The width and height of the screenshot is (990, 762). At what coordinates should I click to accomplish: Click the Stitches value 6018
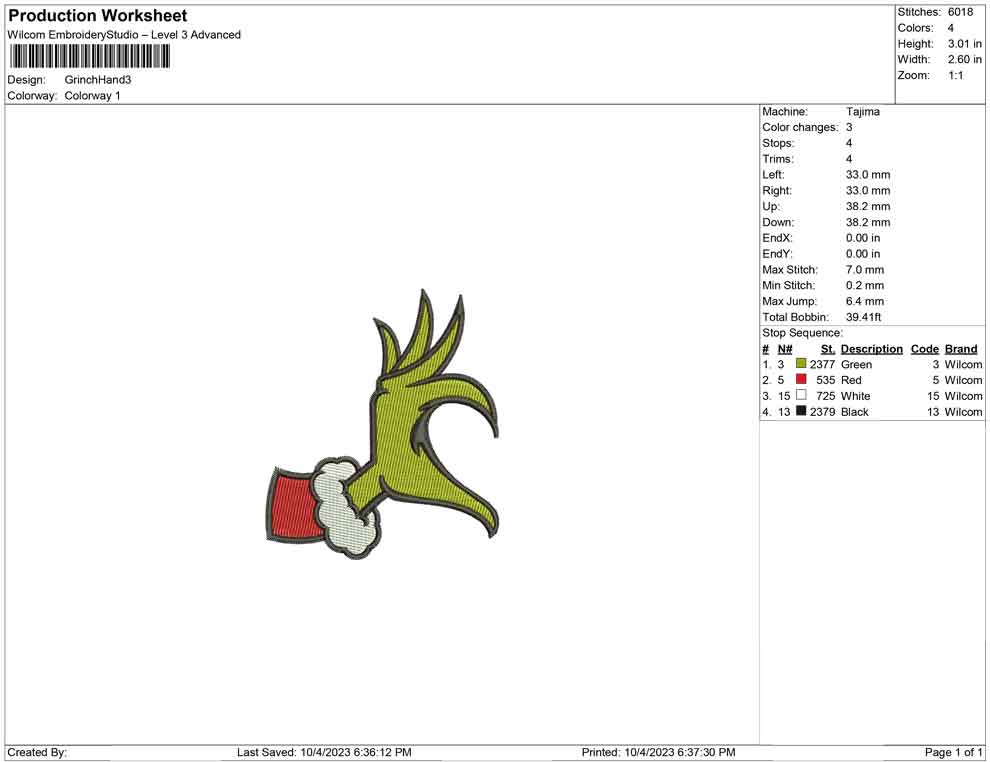tap(960, 12)
